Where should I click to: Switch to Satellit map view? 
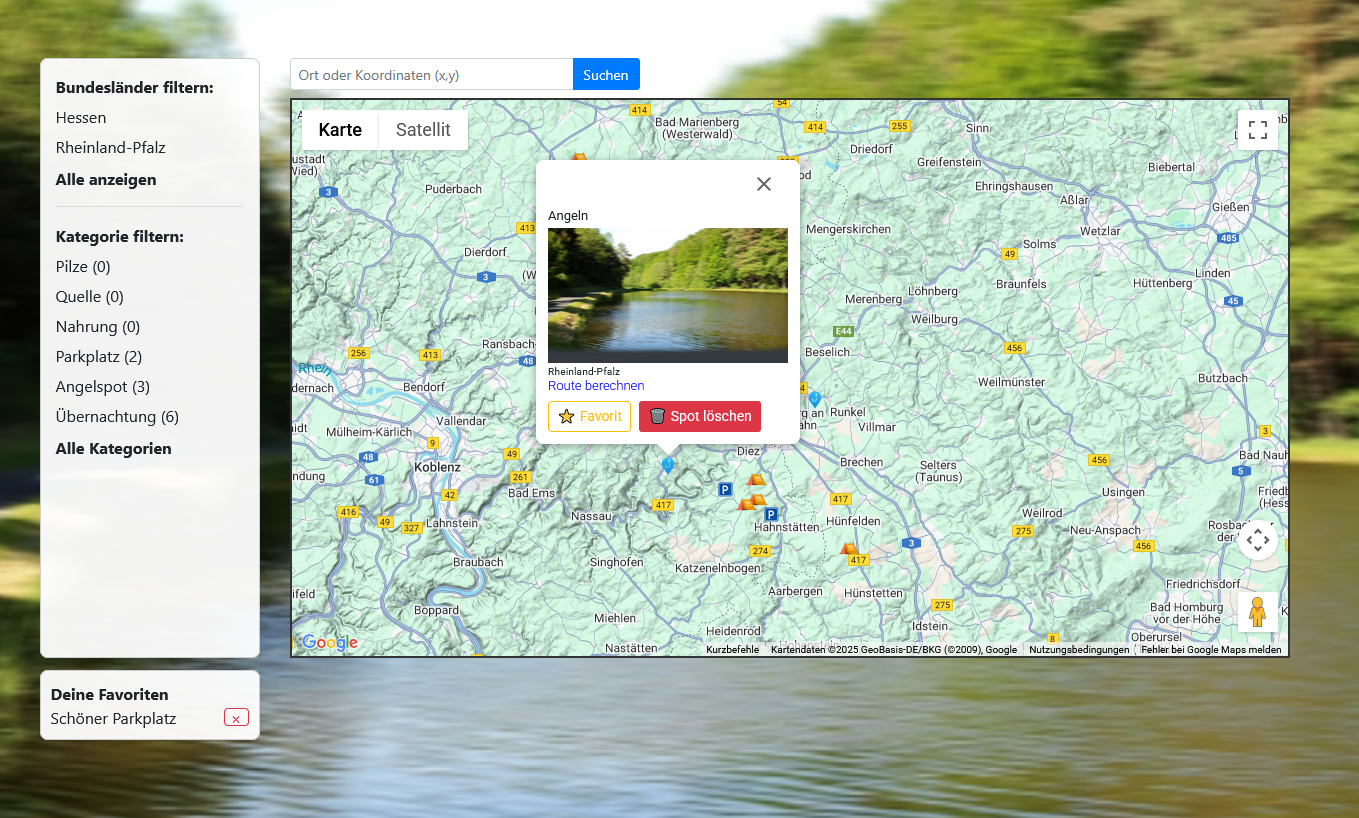pyautogui.click(x=423, y=130)
